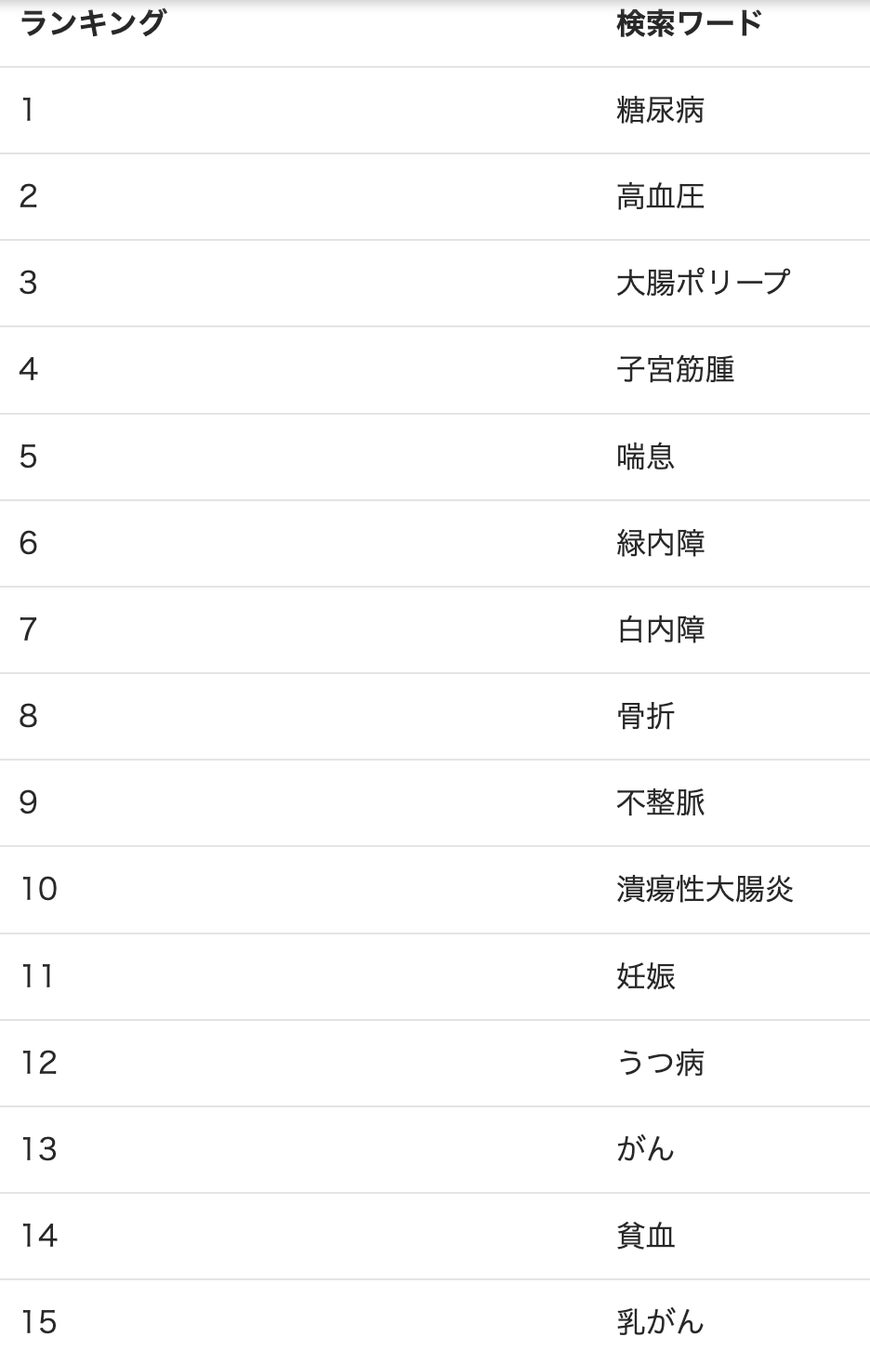Click the 潰瘍性大腸炎 entry
Screen dimensions: 870x1350
pyautogui.click(x=705, y=889)
